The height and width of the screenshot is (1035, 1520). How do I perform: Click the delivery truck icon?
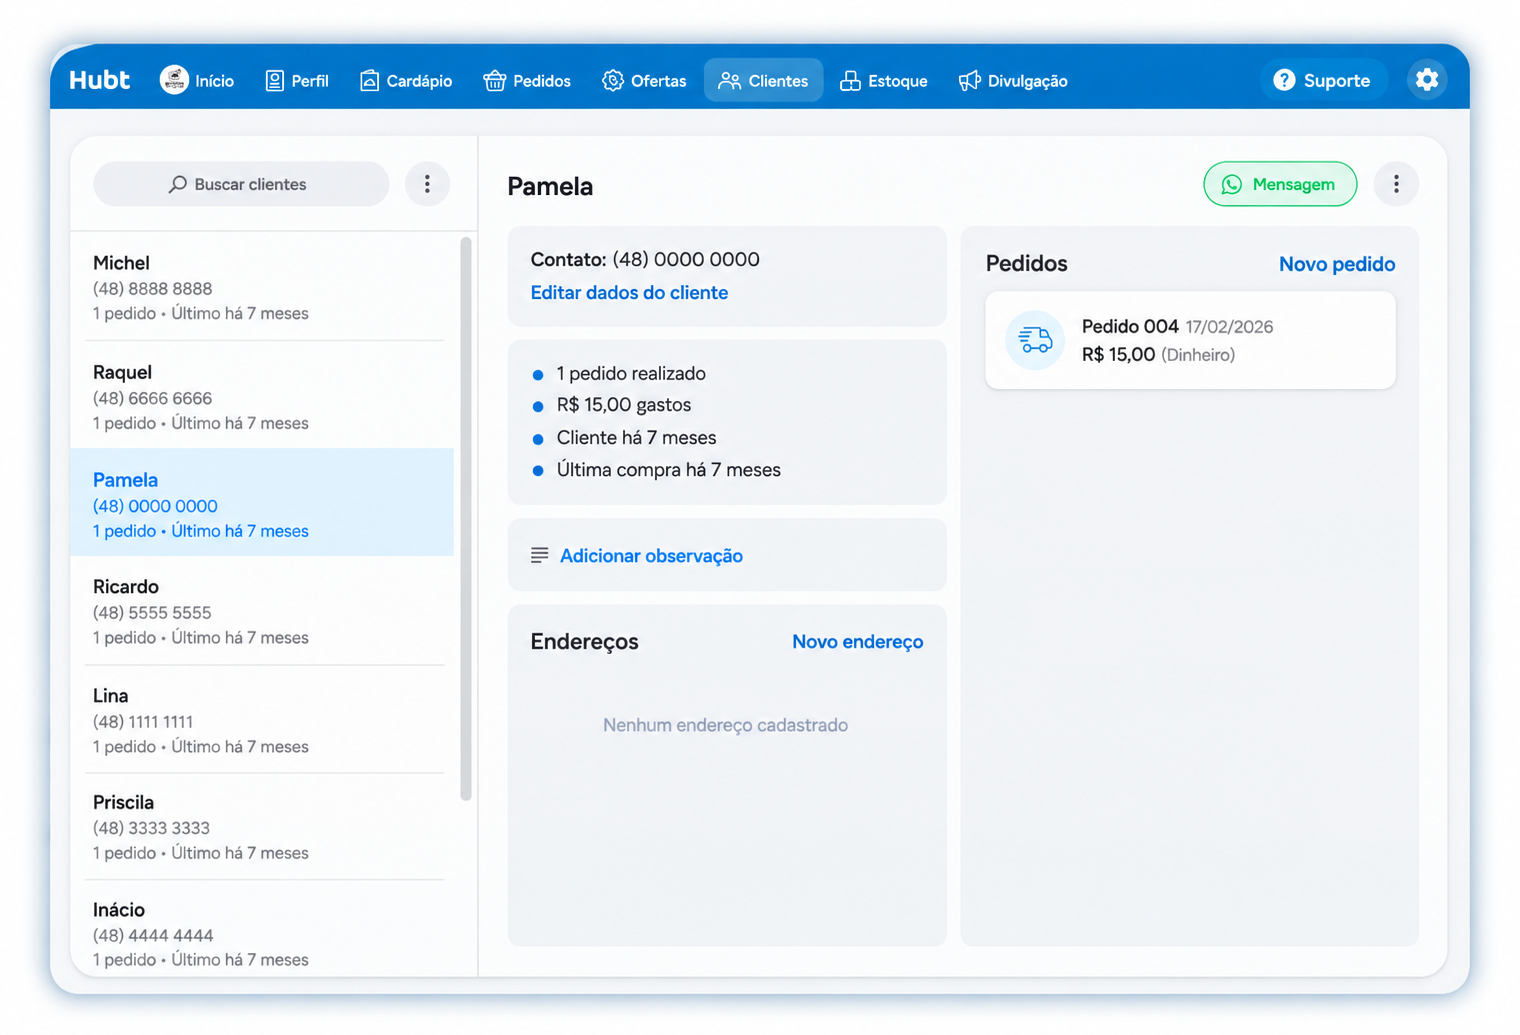click(x=1035, y=340)
